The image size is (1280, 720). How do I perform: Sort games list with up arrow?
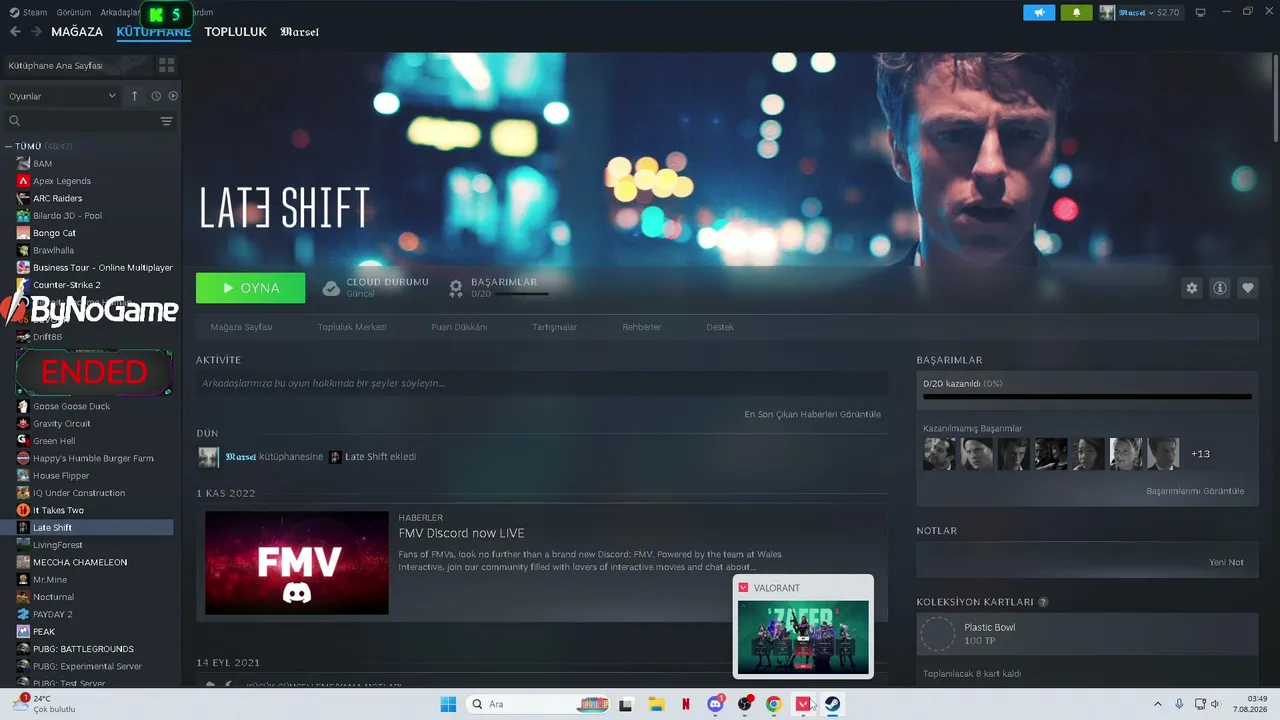[135, 96]
